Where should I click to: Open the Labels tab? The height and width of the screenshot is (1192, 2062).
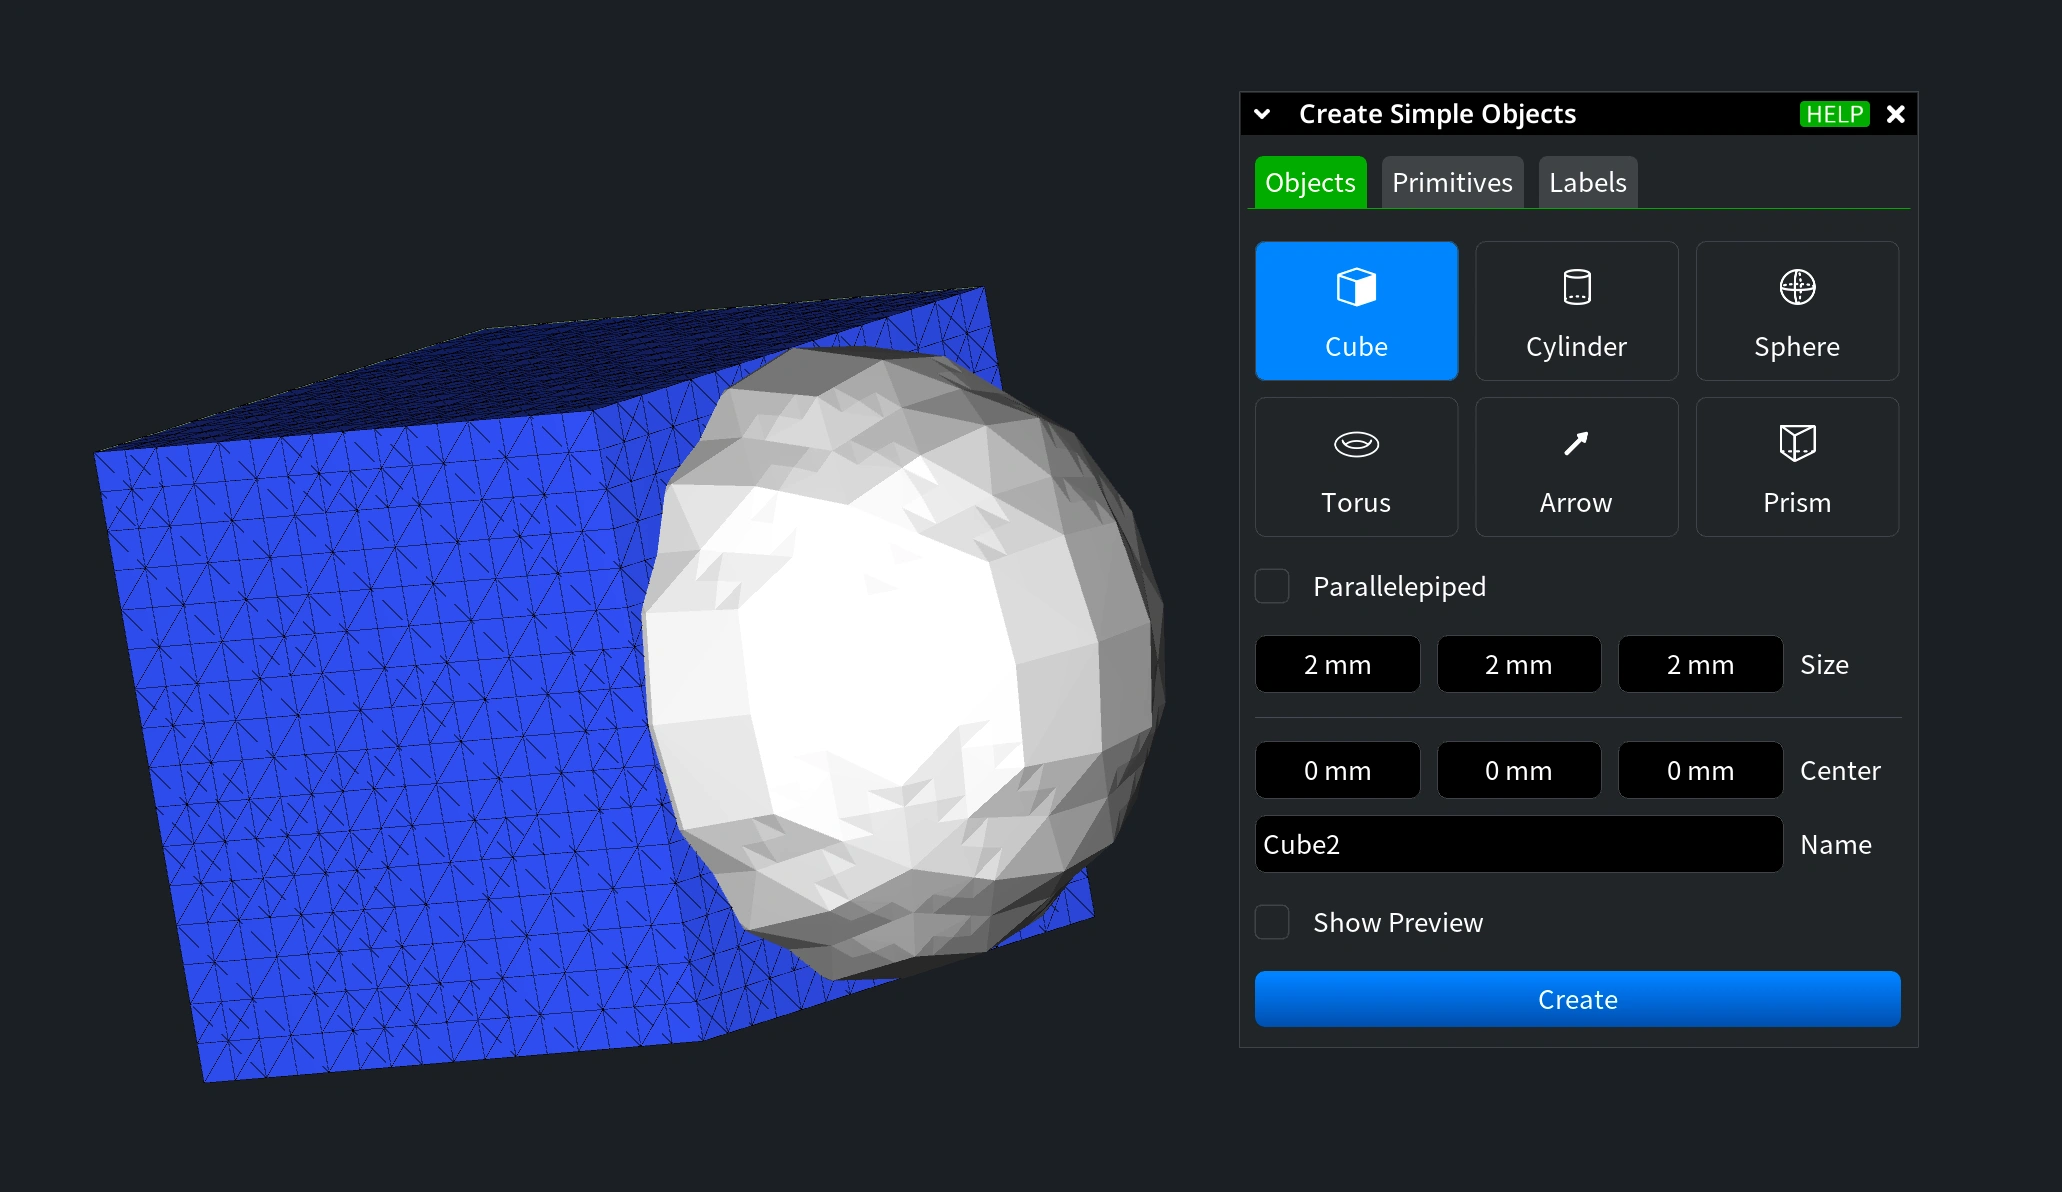(1587, 183)
